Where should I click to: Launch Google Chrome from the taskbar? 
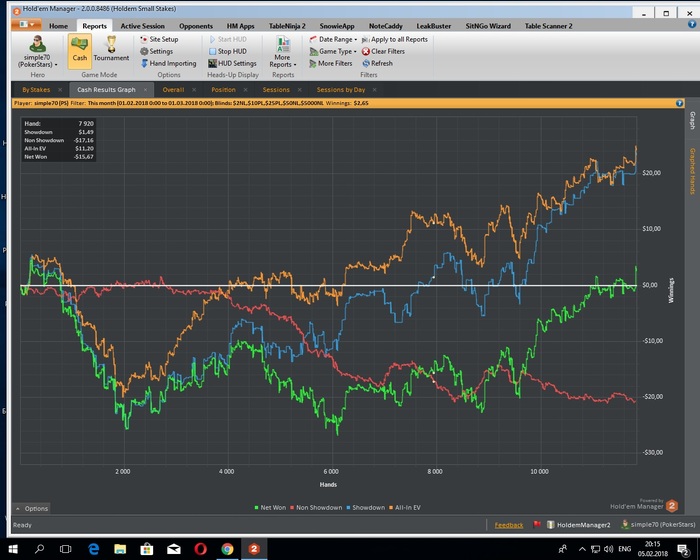pos(227,549)
